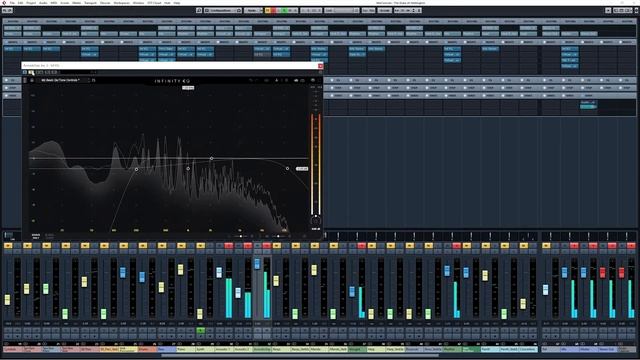This screenshot has width=640, height=360.
Task: Select the blue Bass channel name label
Action: click(166, 349)
